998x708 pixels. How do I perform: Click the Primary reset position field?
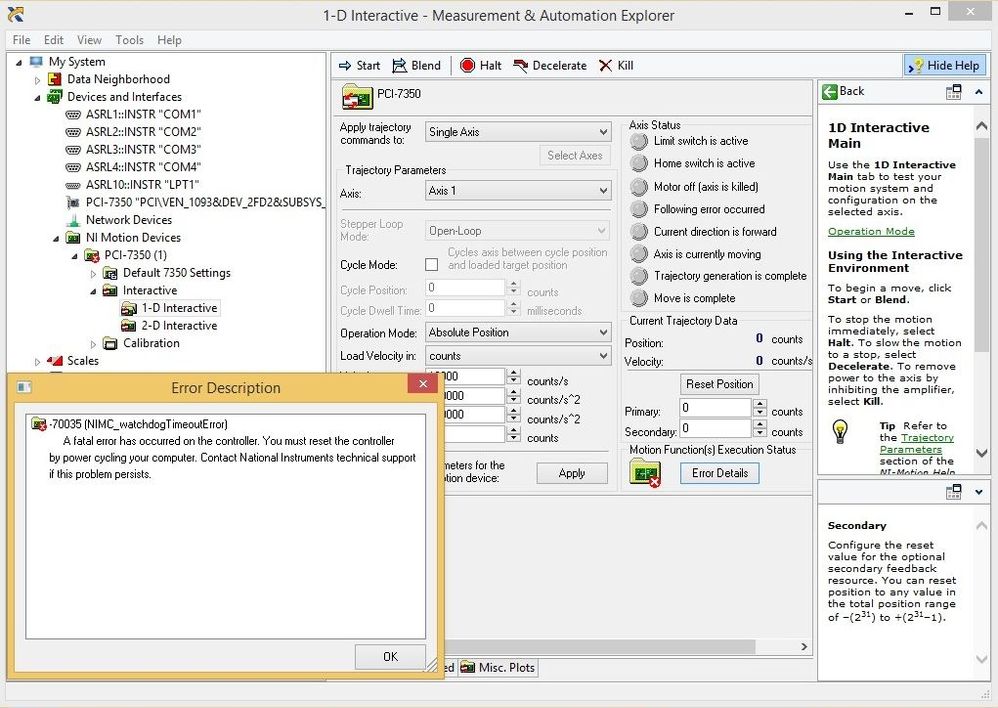point(714,408)
